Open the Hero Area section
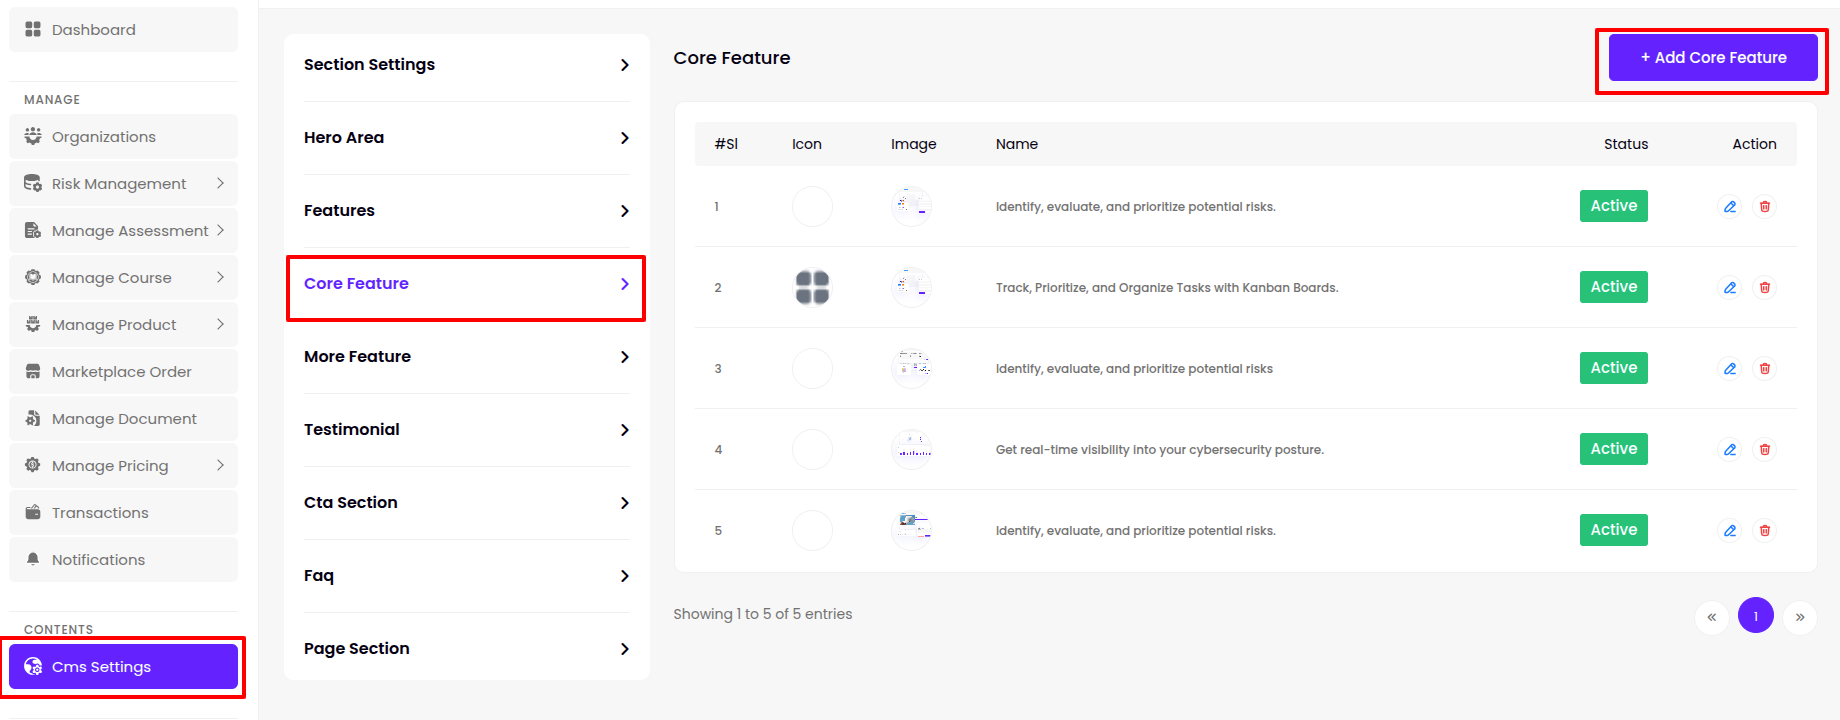 (466, 138)
